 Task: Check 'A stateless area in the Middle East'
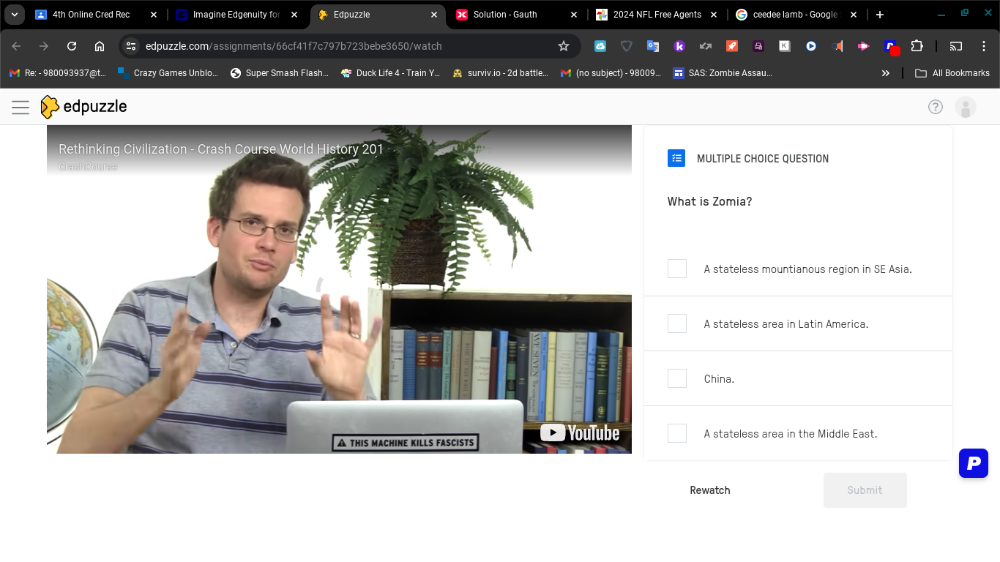point(677,433)
